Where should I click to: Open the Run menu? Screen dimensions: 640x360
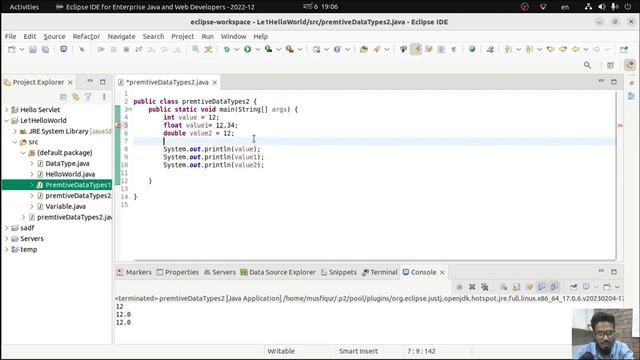pos(207,36)
